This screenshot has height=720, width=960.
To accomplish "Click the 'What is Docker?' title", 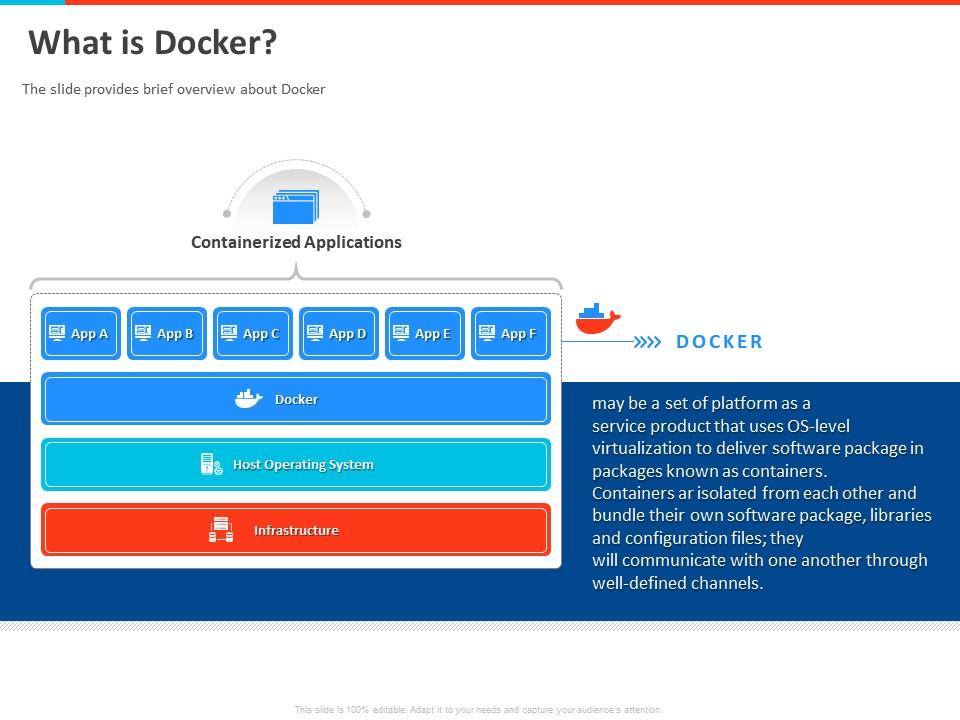I will [x=153, y=43].
